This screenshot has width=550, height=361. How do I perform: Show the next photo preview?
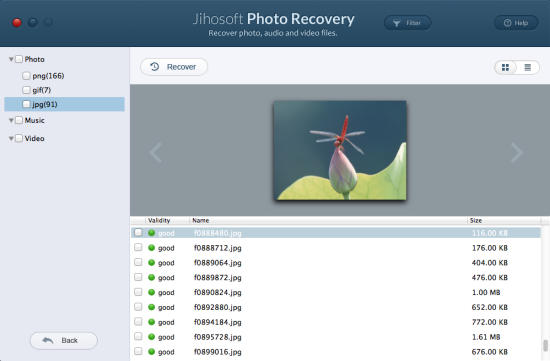pyautogui.click(x=517, y=152)
